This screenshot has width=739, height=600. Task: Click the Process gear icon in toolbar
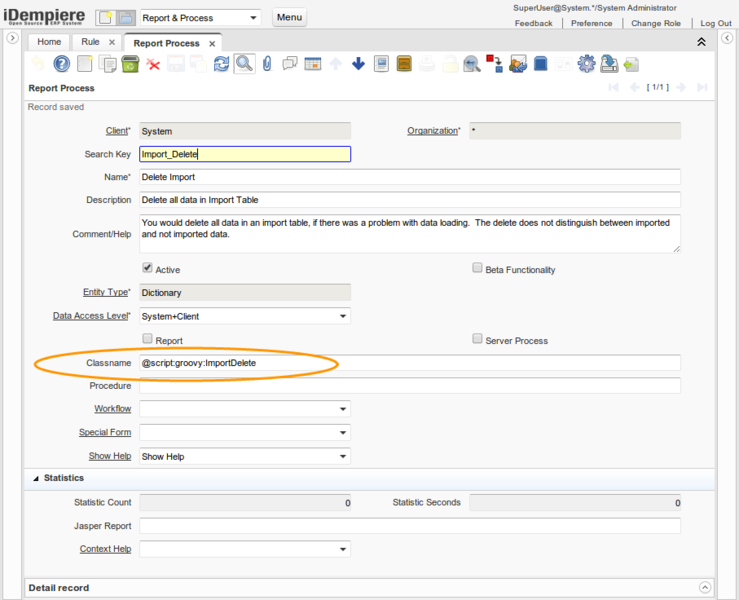click(586, 64)
